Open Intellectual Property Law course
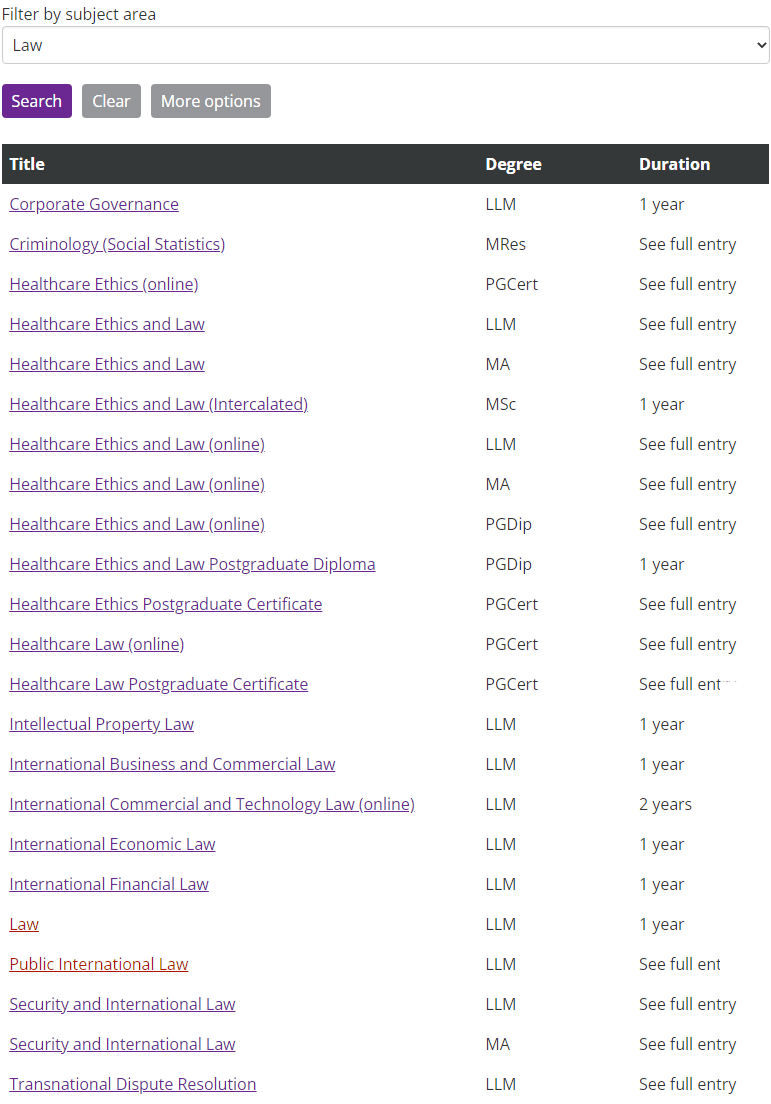Screen dimensions: 771x1104 (102, 724)
